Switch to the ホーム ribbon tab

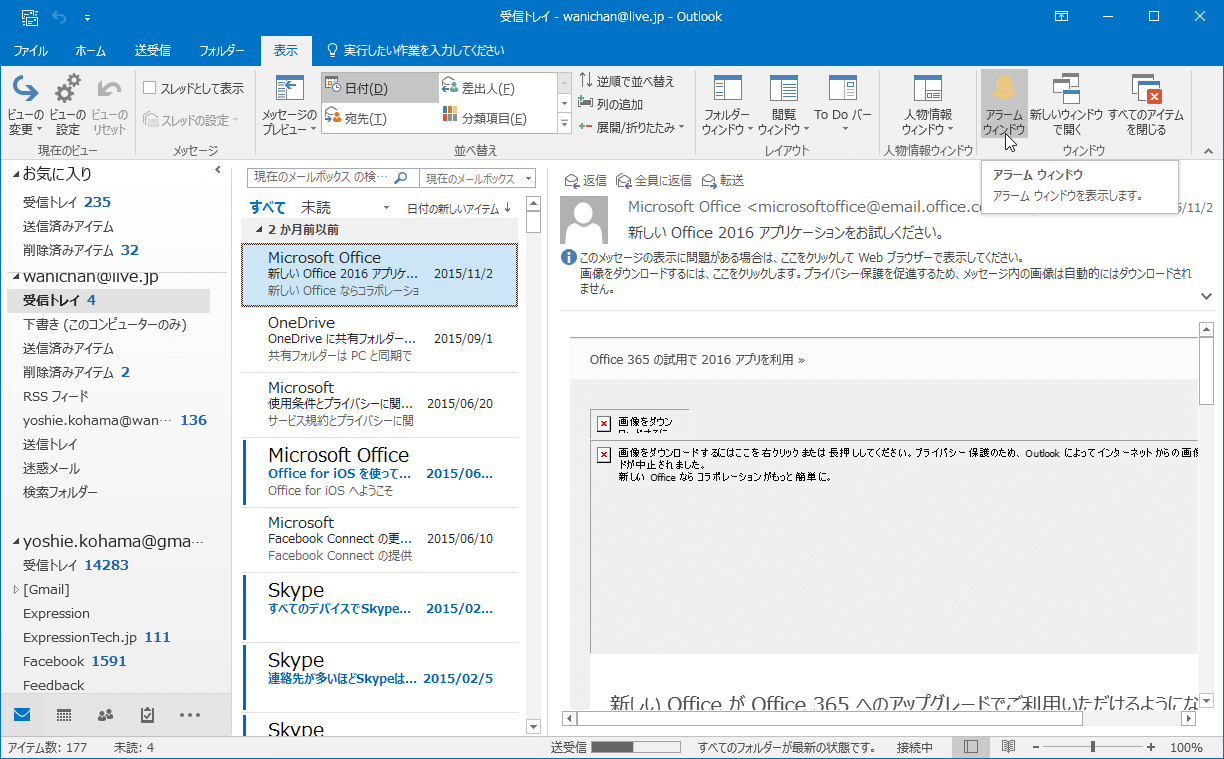click(91, 50)
